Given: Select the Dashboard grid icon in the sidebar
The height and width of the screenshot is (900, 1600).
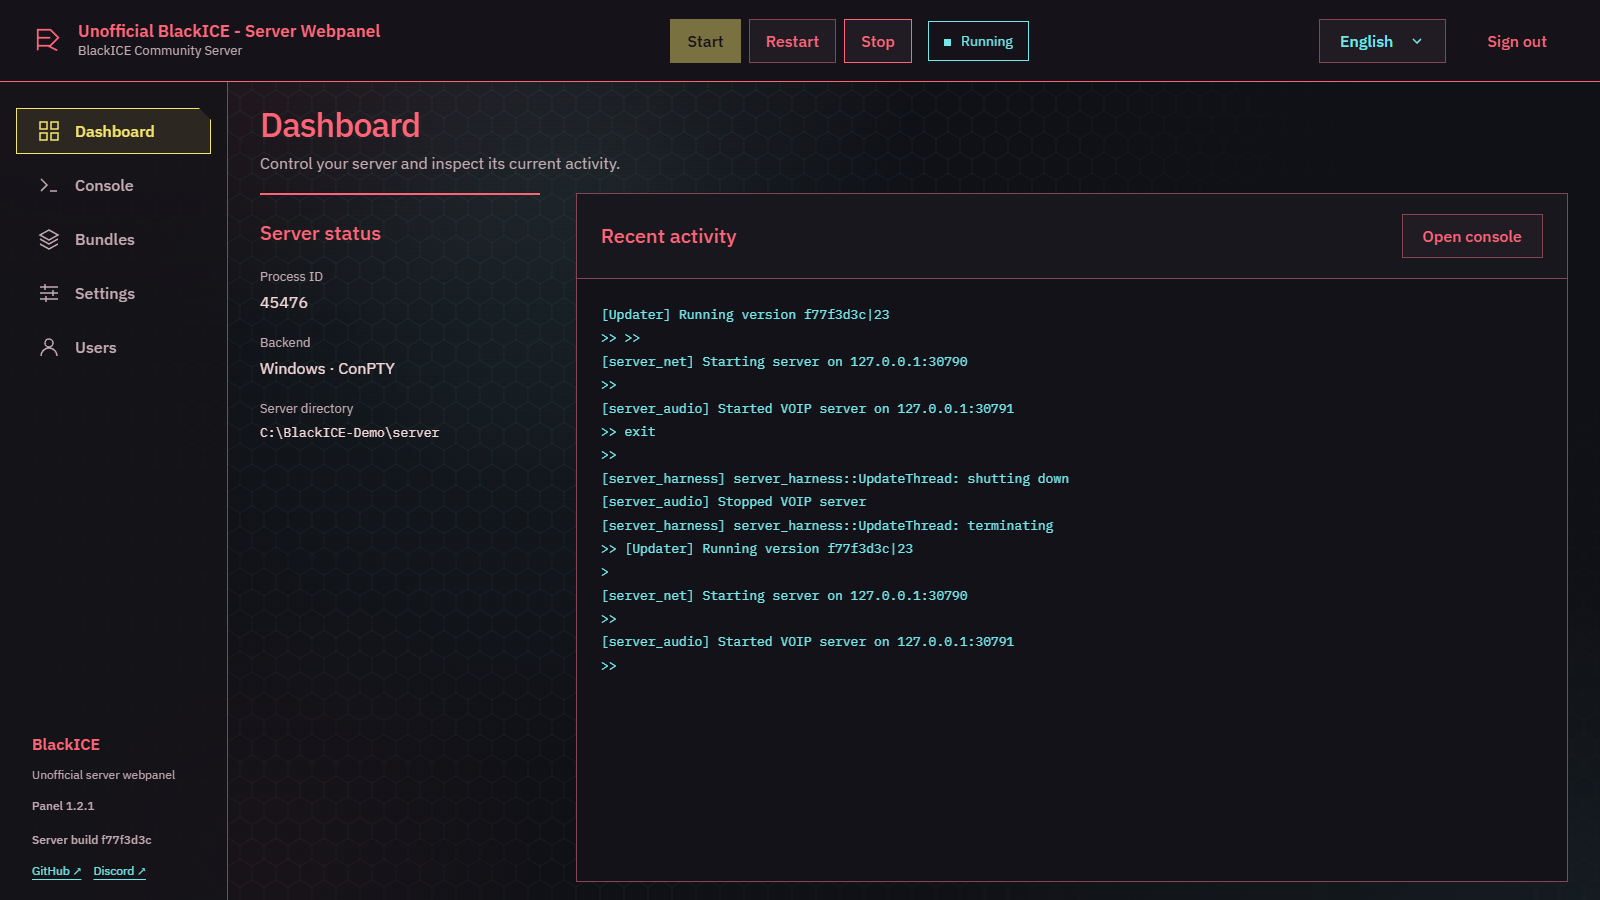Looking at the screenshot, I should [49, 131].
